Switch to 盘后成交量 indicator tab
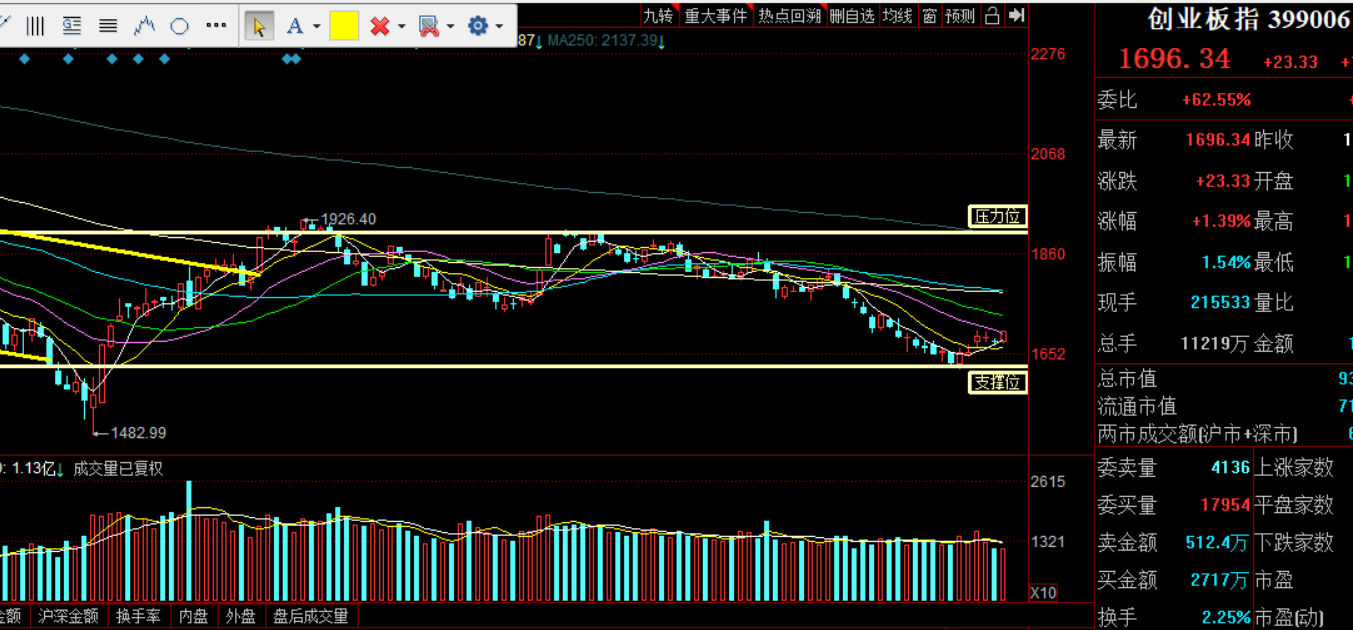Image resolution: width=1353 pixels, height=630 pixels. (x=311, y=616)
